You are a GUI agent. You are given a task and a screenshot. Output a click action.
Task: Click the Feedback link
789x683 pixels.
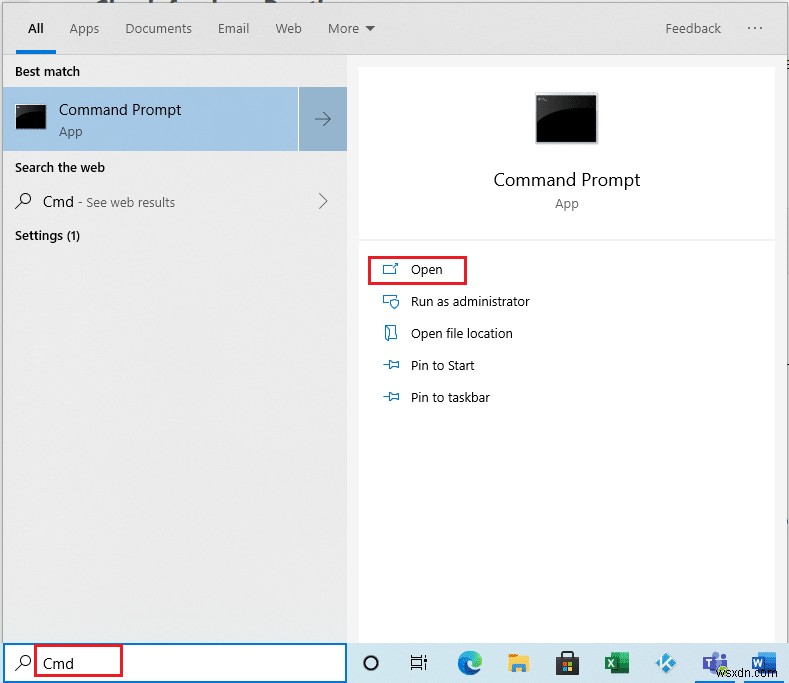pos(692,28)
